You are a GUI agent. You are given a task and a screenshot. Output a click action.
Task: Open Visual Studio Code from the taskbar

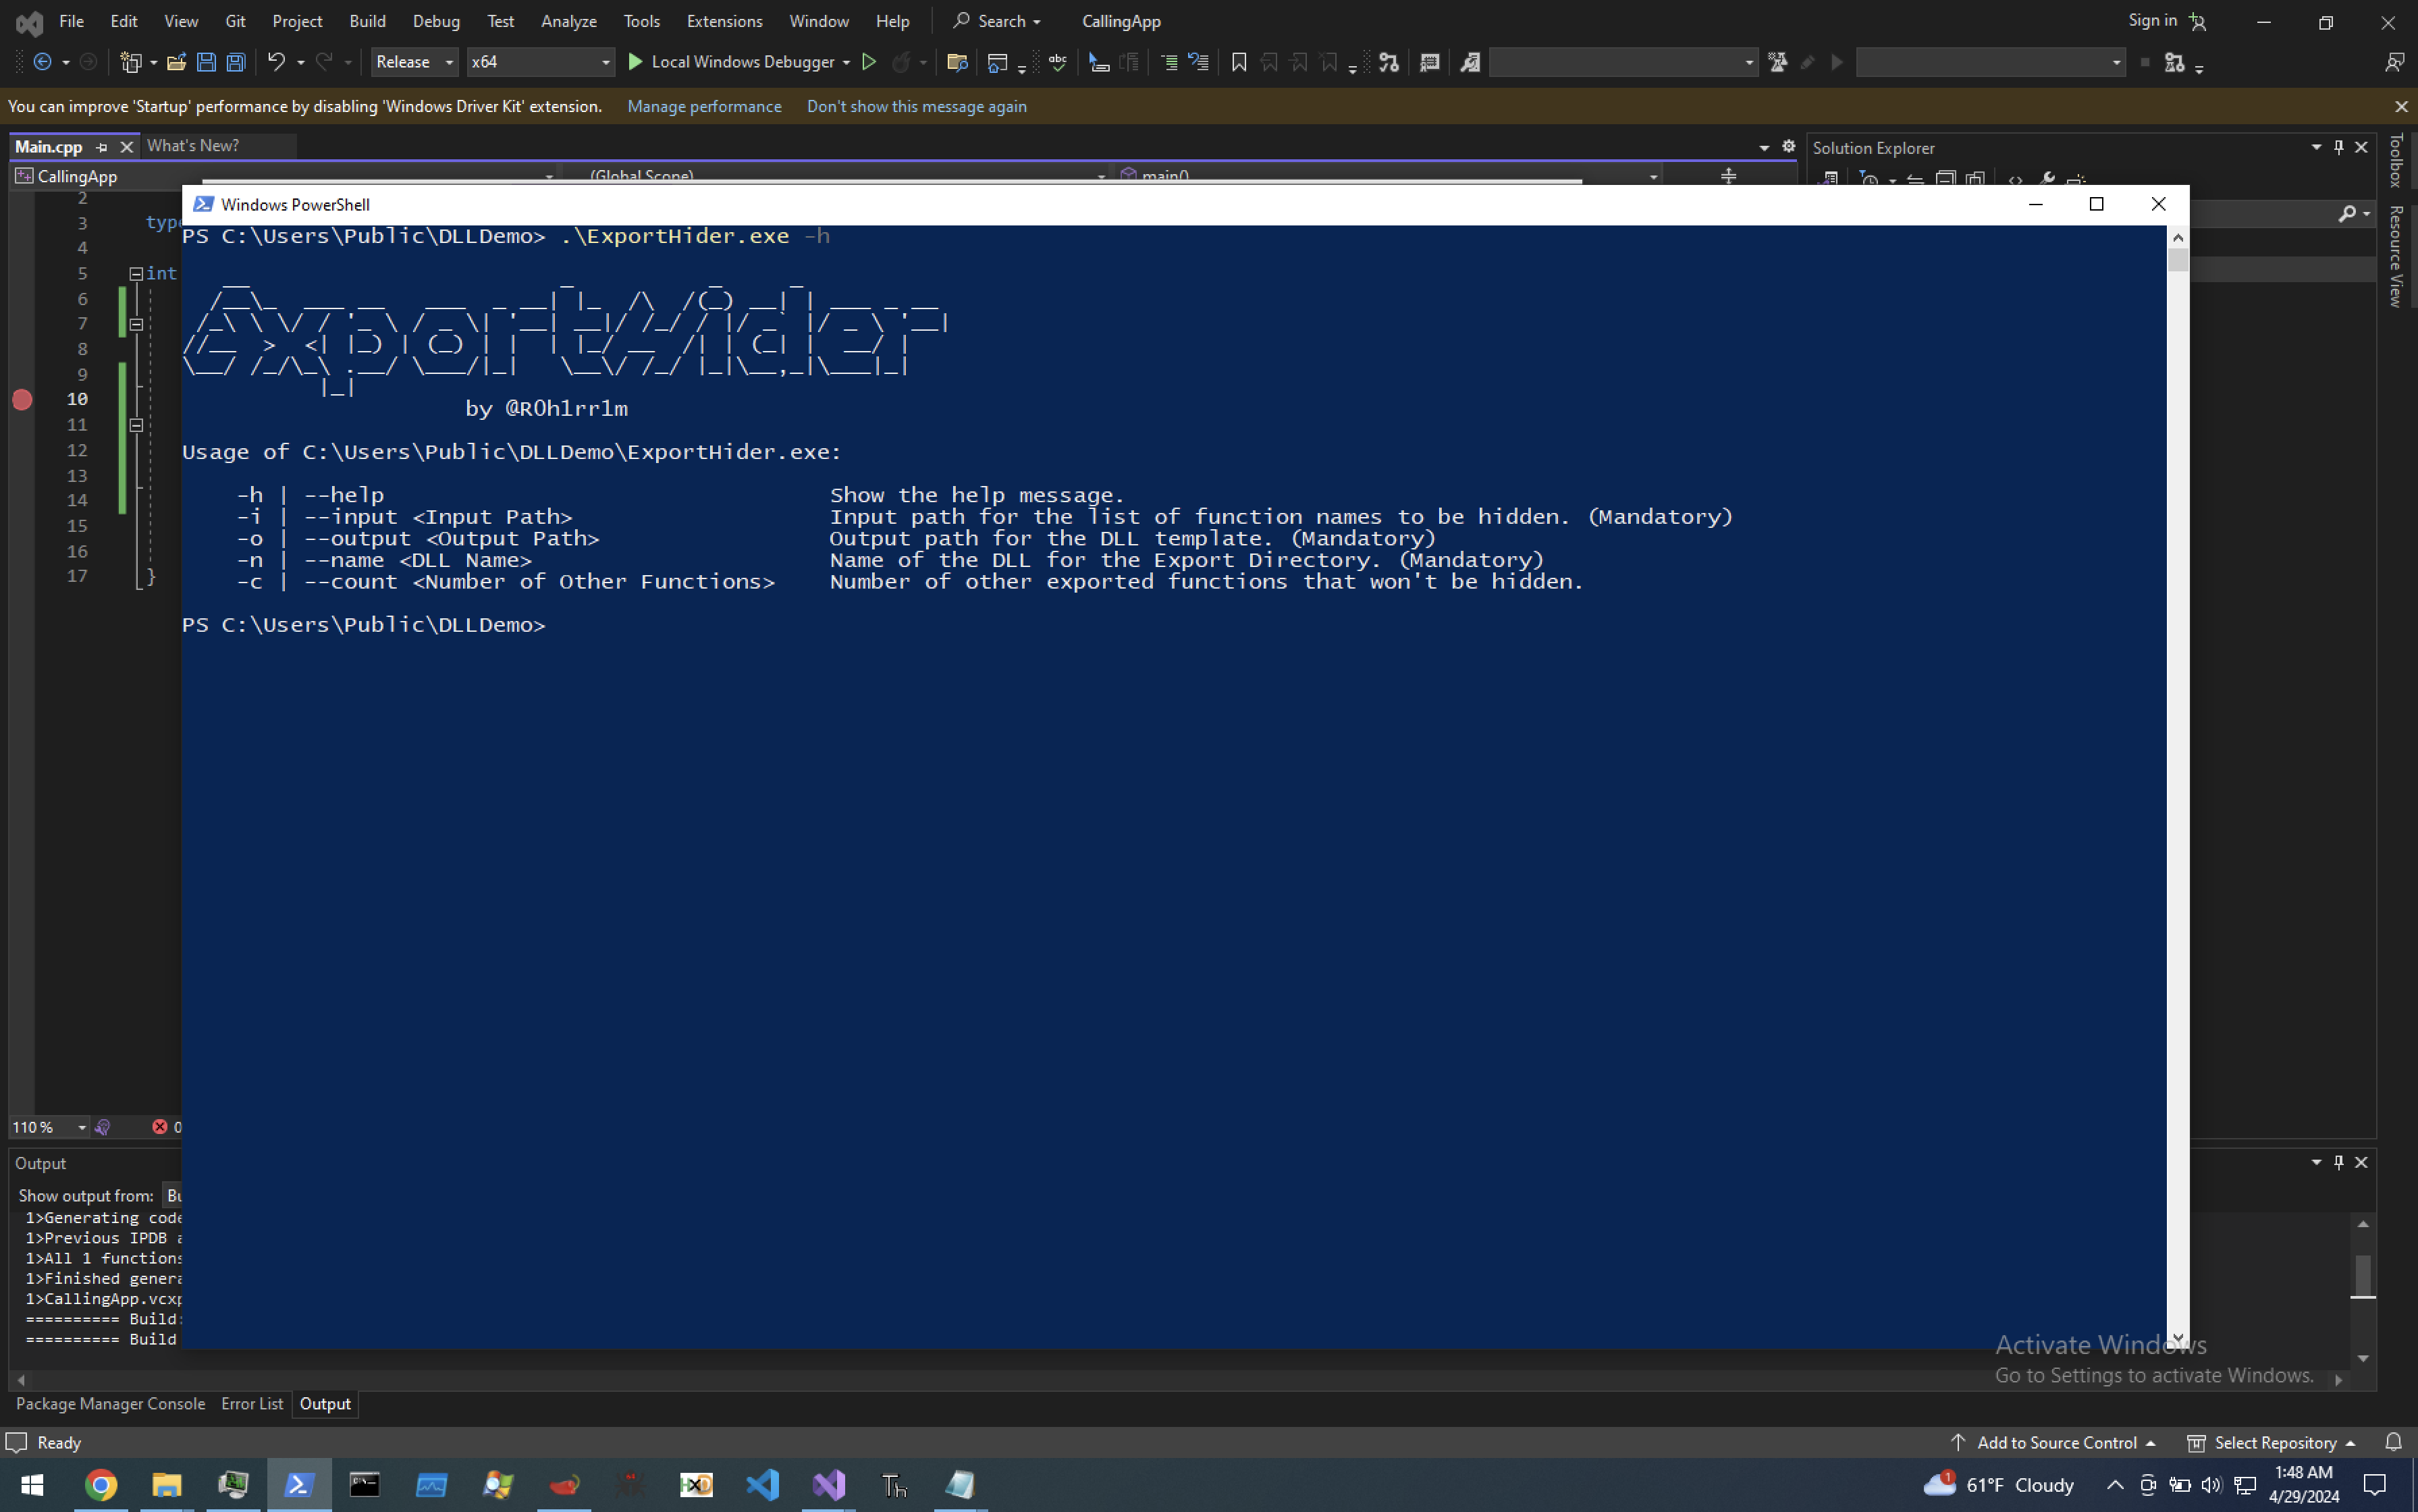(763, 1485)
